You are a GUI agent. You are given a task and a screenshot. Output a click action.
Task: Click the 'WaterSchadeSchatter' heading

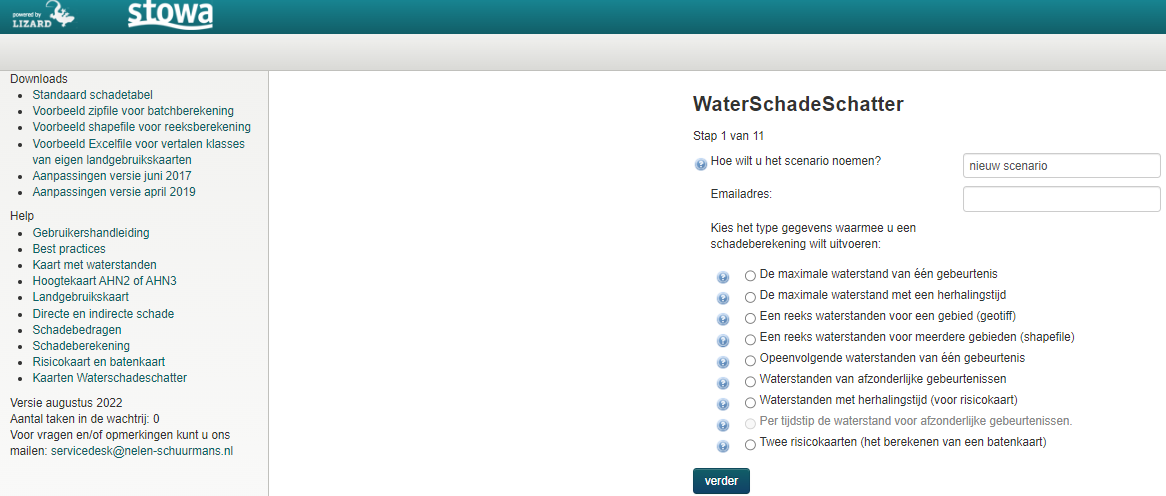pos(798,104)
